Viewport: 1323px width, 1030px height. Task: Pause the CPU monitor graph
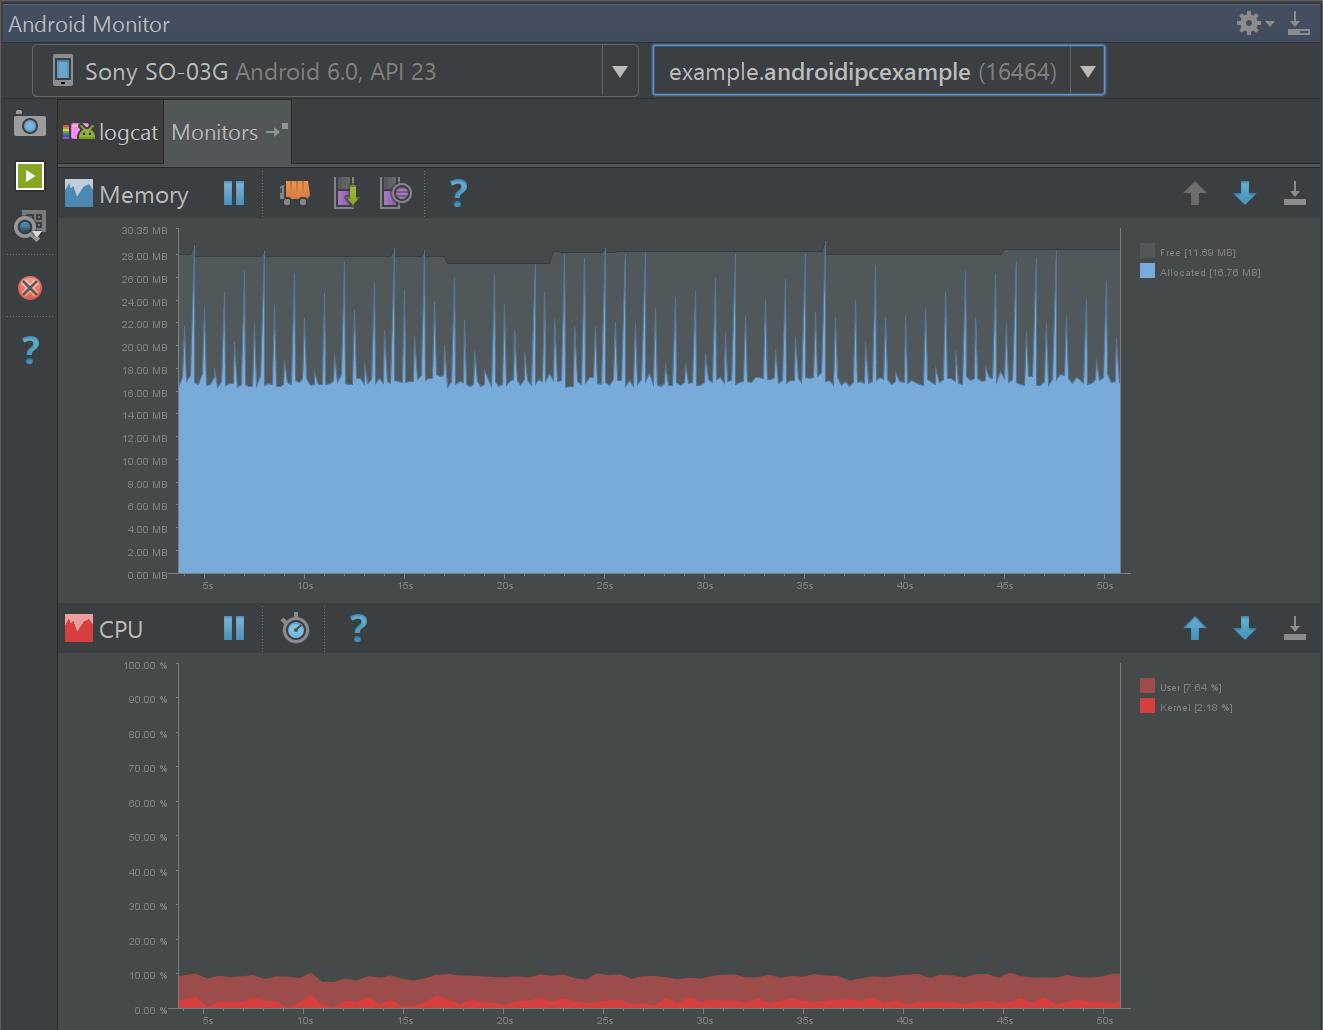tap(234, 628)
